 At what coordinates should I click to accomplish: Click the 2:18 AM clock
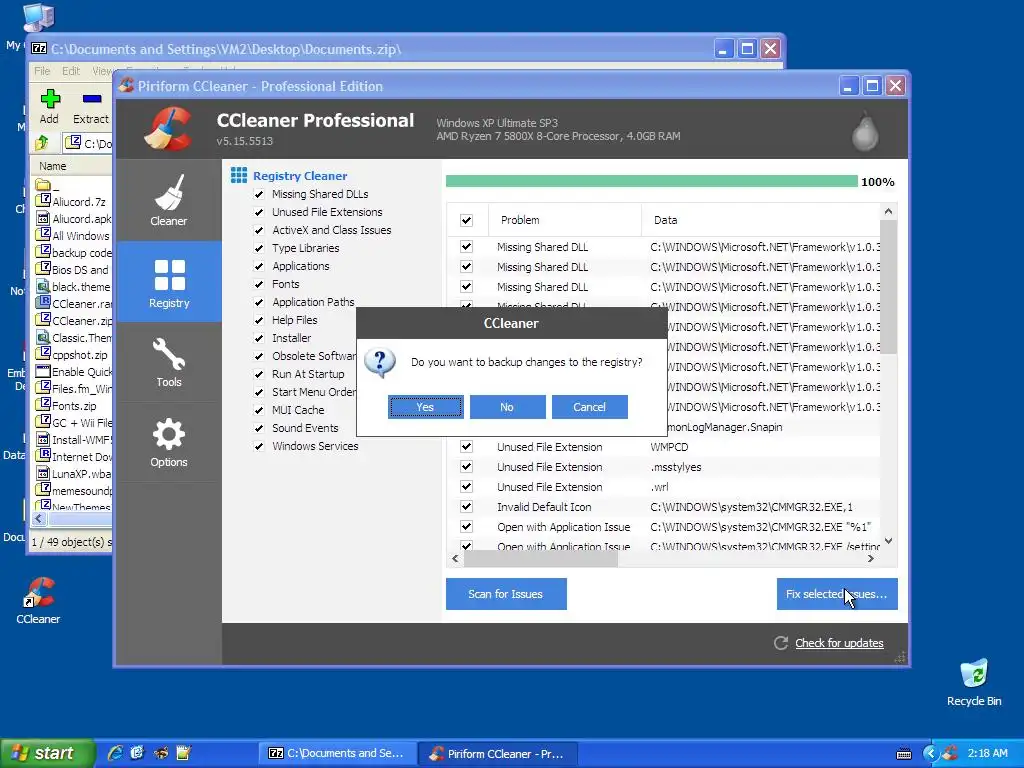987,753
